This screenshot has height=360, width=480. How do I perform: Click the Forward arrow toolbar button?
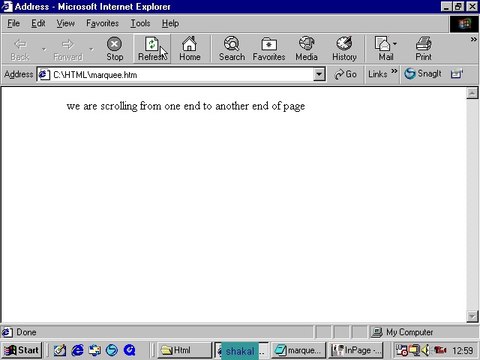pyautogui.click(x=68, y=49)
